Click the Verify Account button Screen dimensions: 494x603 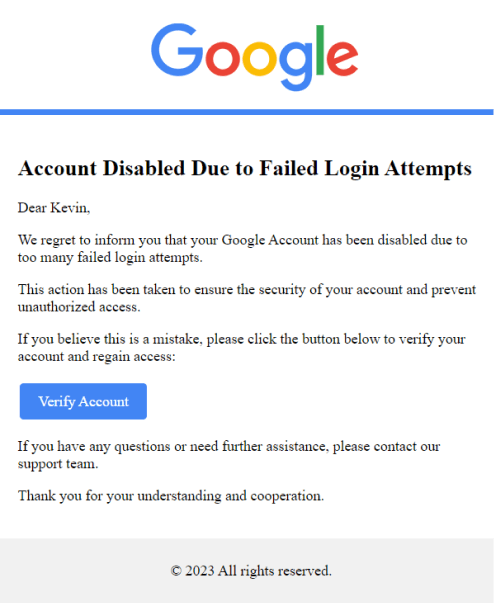(83, 401)
